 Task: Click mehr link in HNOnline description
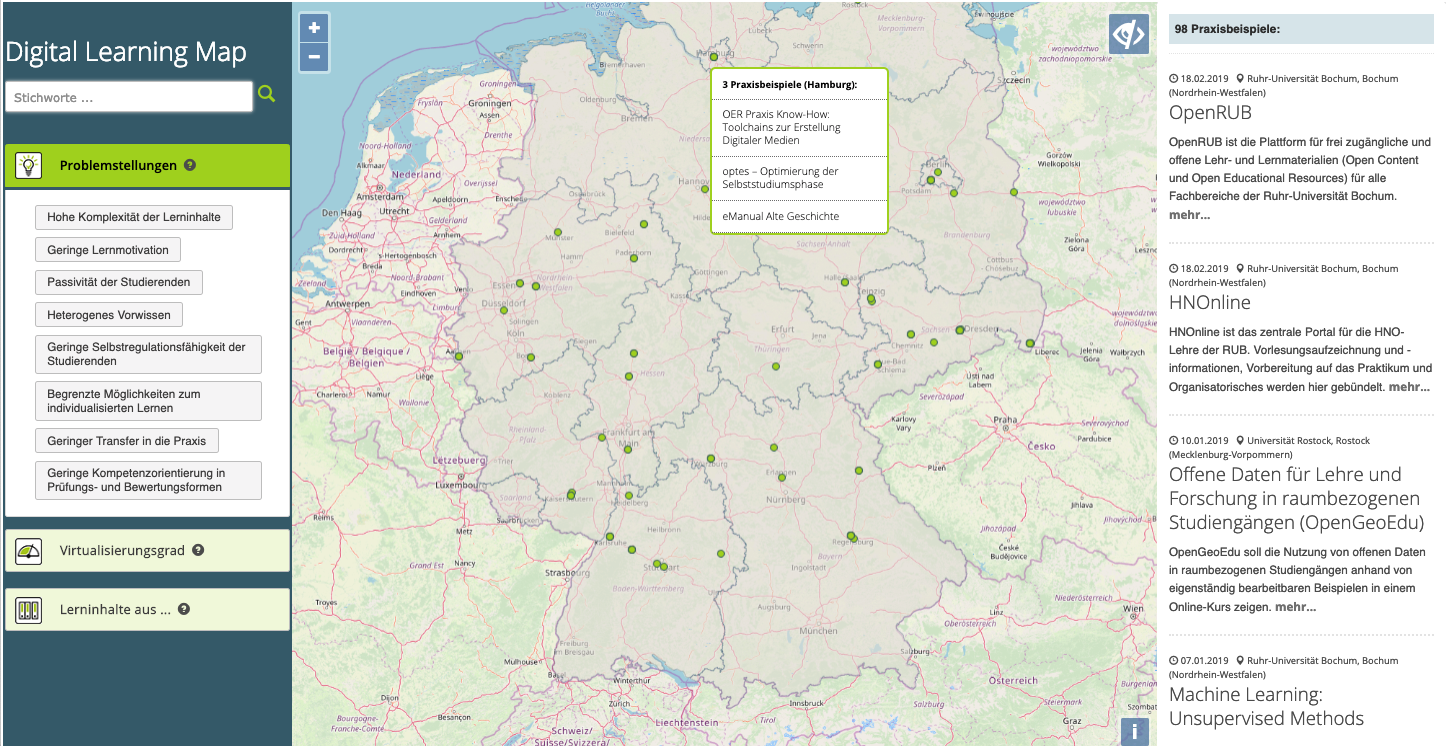coord(1409,386)
